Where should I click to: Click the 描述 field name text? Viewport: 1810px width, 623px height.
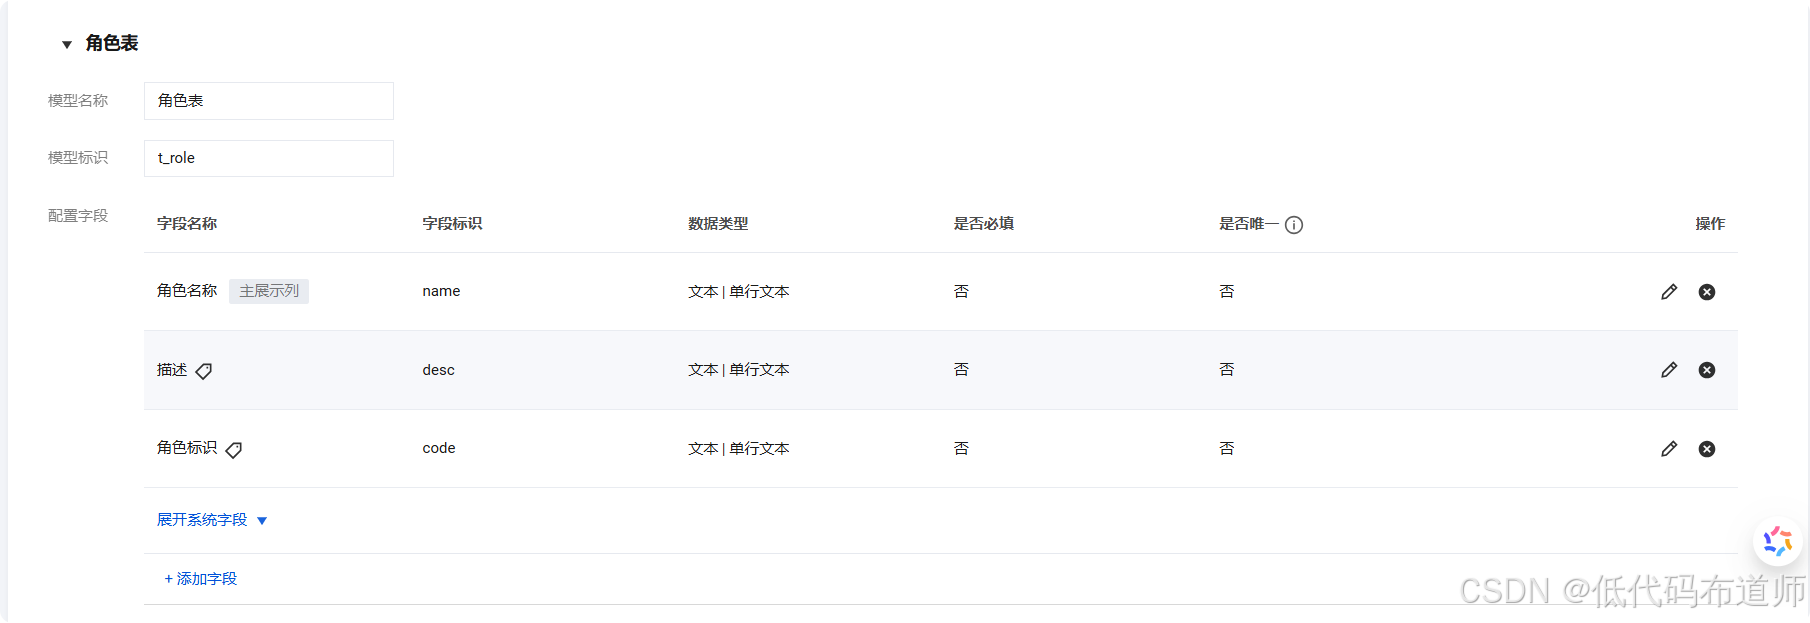[x=172, y=370]
